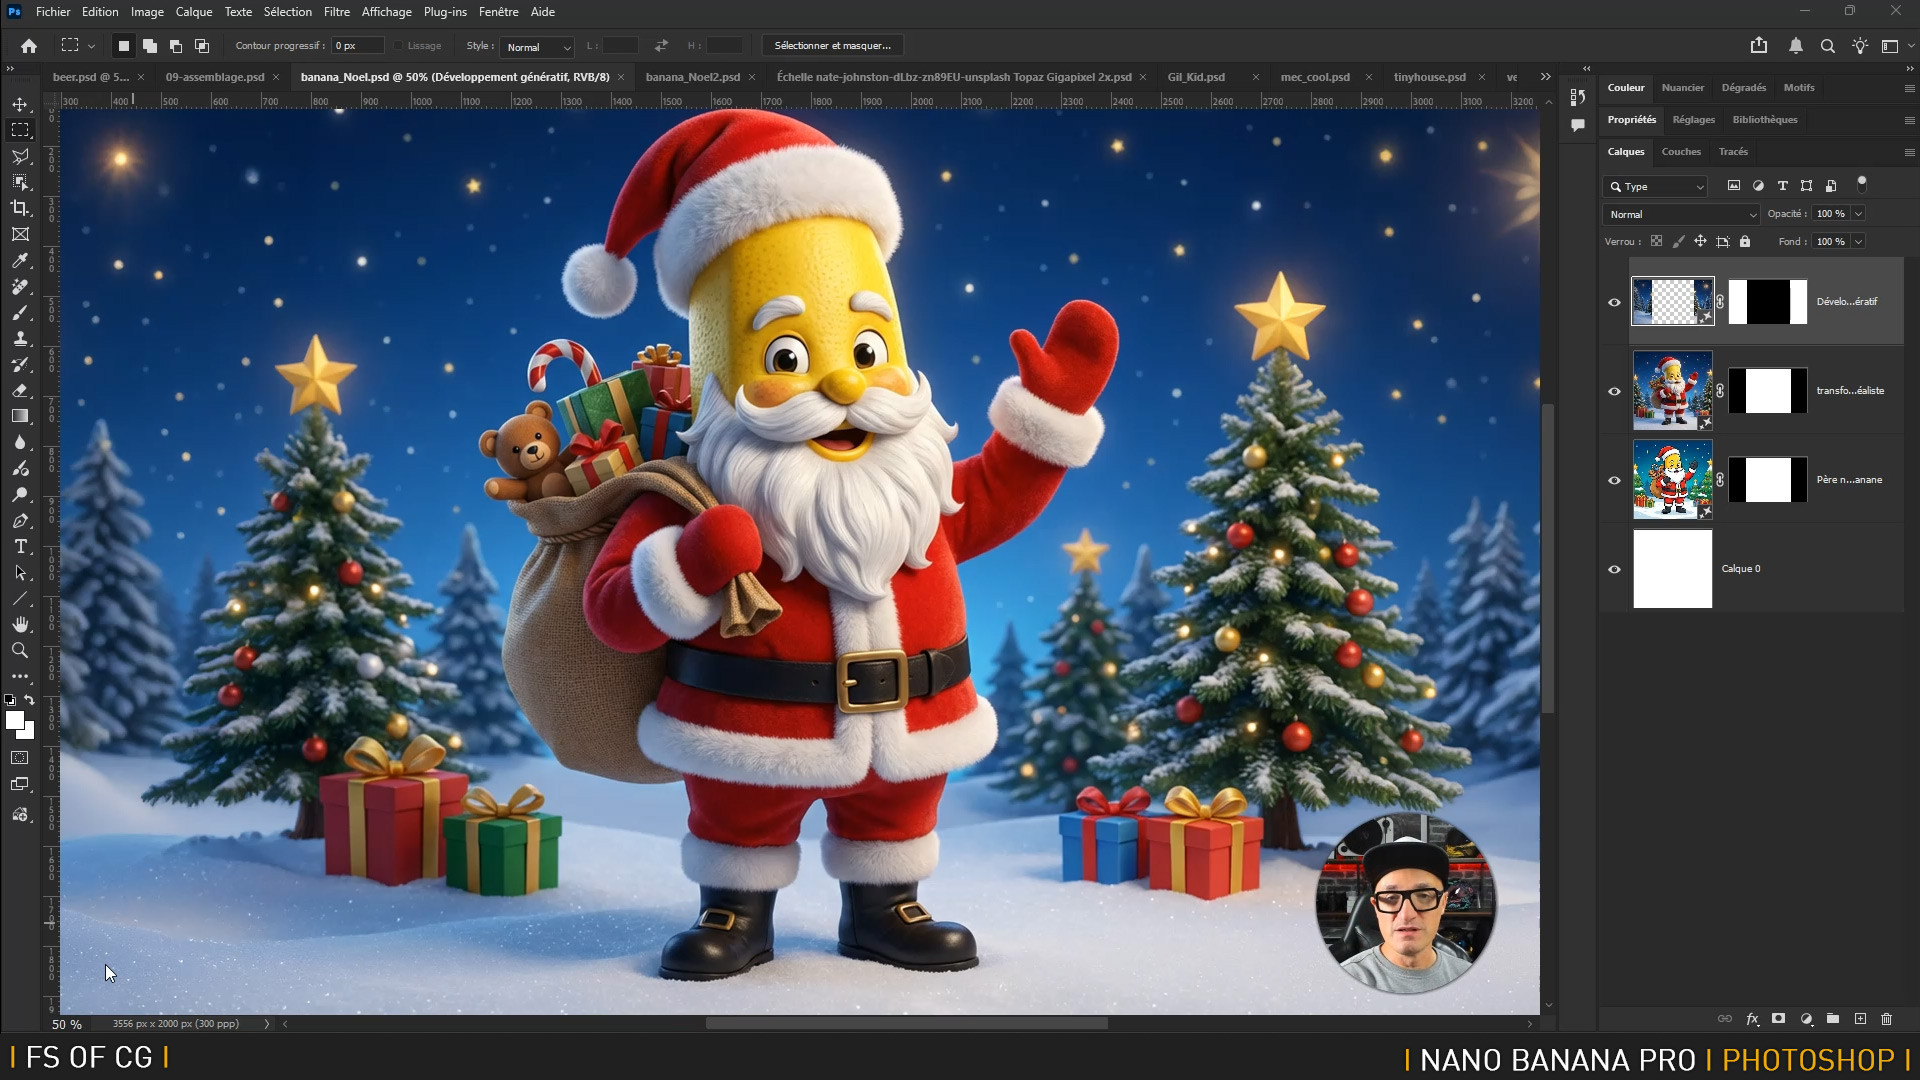
Task: Open the Style dropdown in options bar
Action: coord(537,47)
